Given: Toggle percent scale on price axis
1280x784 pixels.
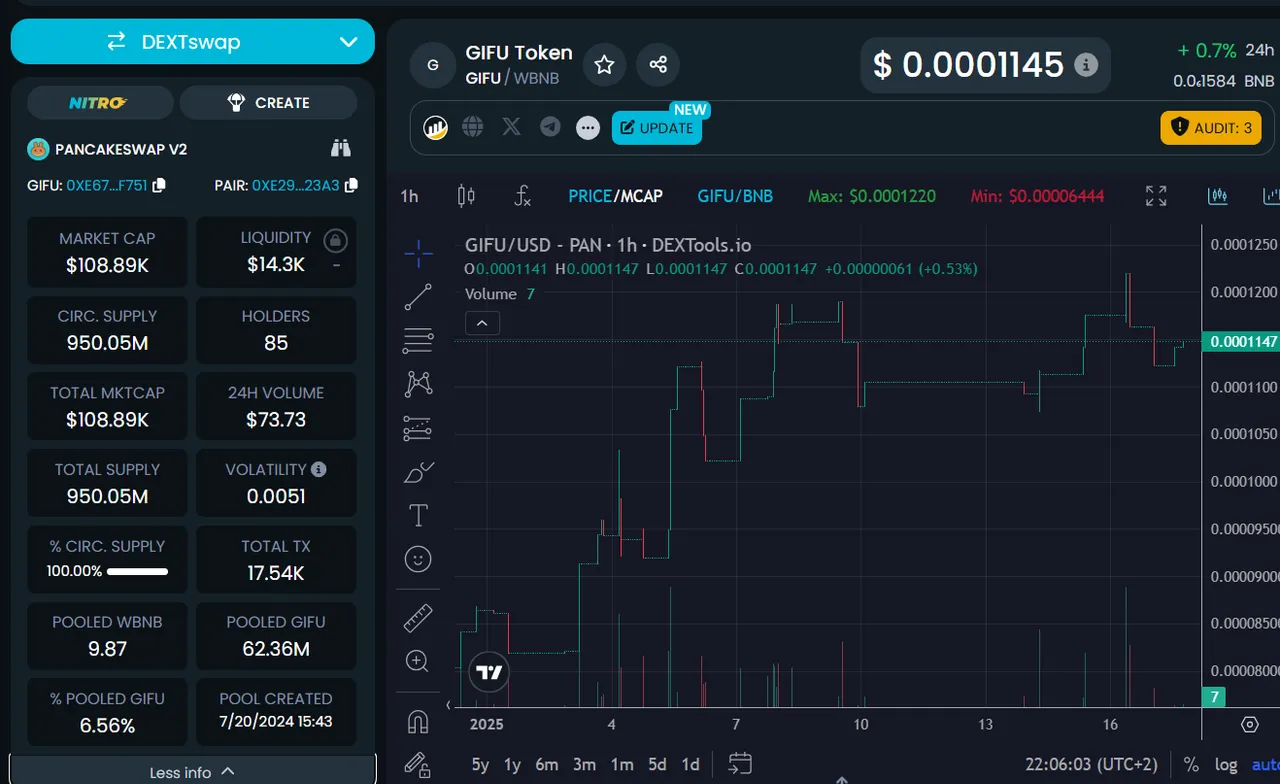Looking at the screenshot, I should point(1191,765).
